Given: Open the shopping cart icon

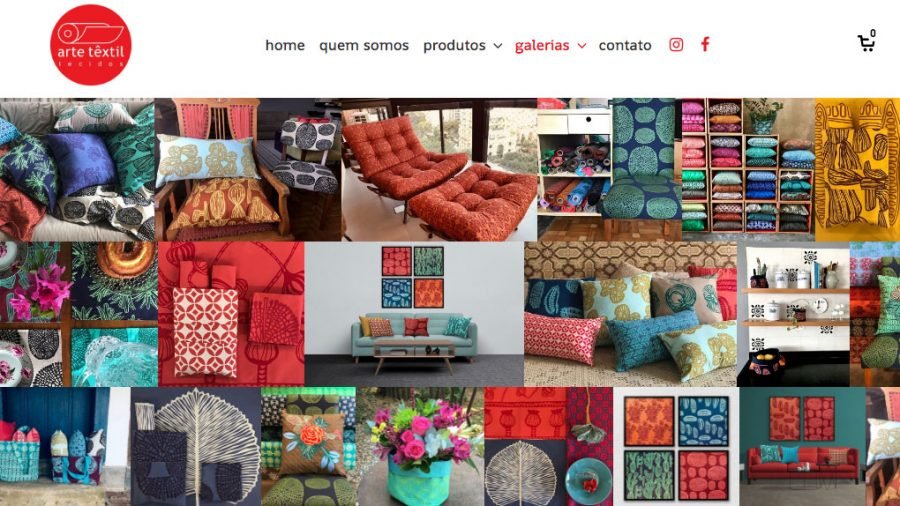Looking at the screenshot, I should click(x=867, y=42).
